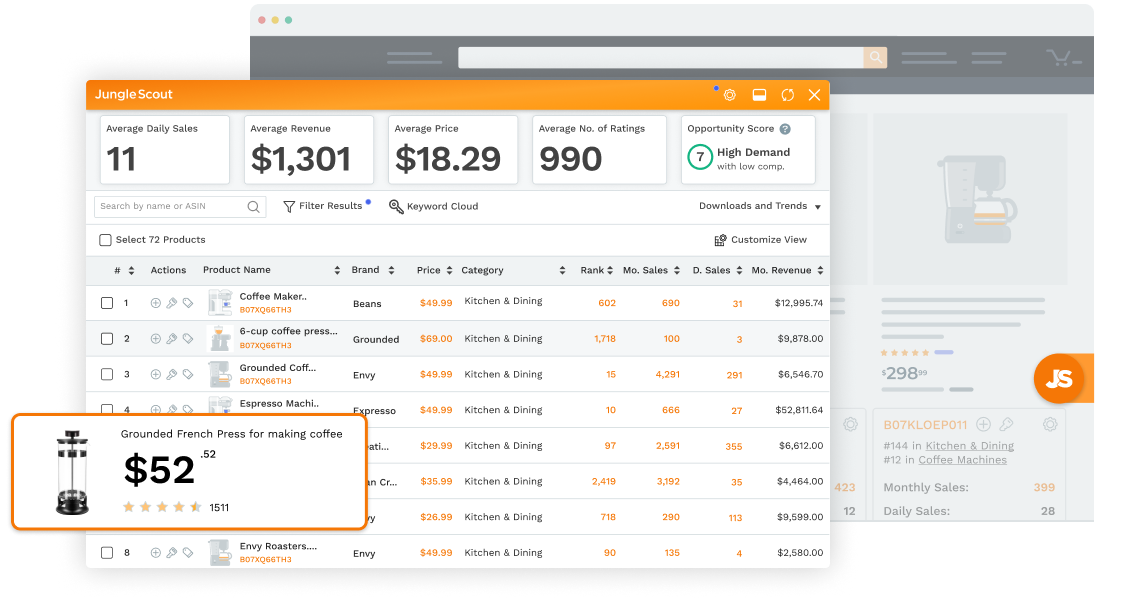Image resolution: width=1132 pixels, height=600 pixels.
Task: Check Select 72 Products box
Action: pyautogui.click(x=105, y=240)
